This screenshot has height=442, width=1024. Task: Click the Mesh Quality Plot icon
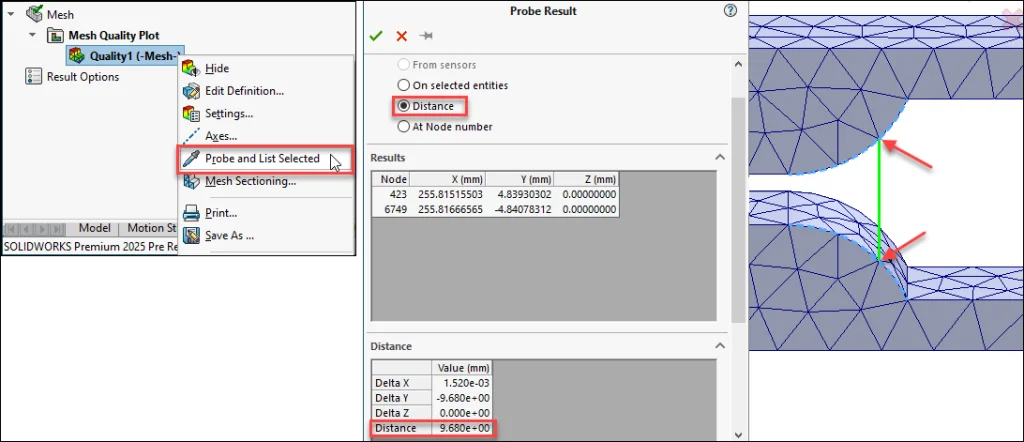tap(56, 35)
